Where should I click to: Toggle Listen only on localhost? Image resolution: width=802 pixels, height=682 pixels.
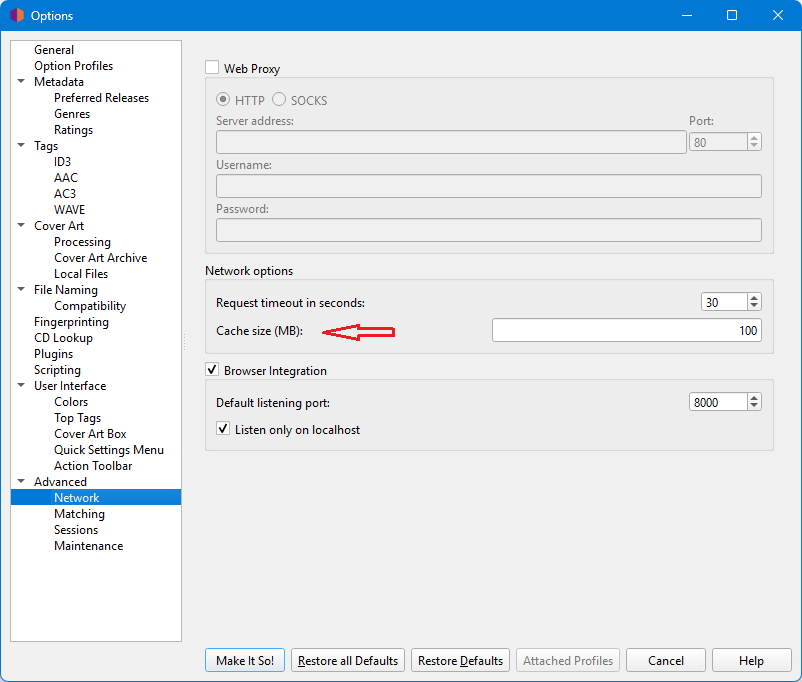[223, 429]
